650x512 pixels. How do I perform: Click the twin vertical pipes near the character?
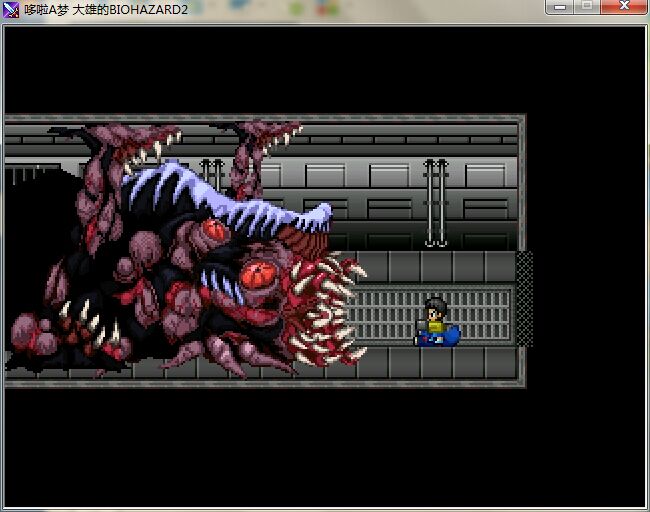point(435,202)
